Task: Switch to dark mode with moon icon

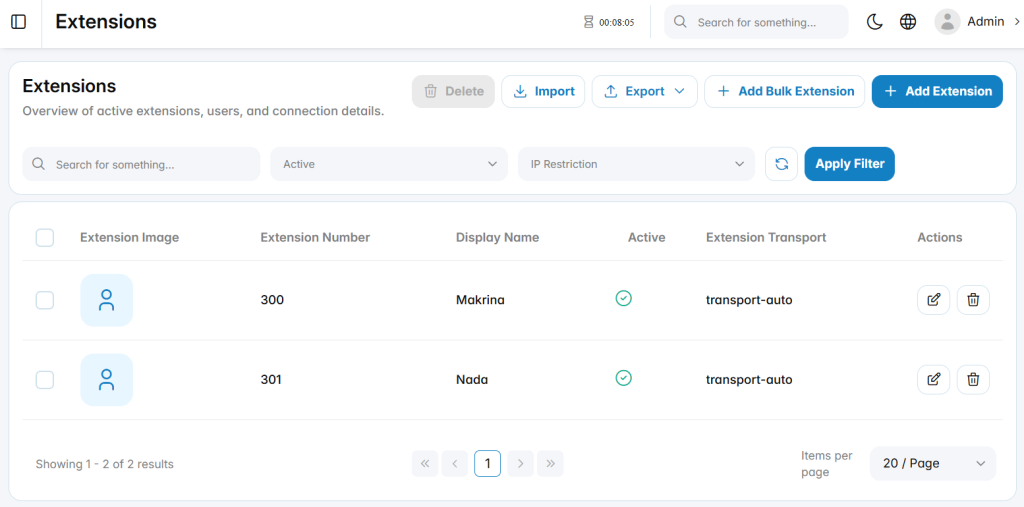Action: (x=874, y=22)
